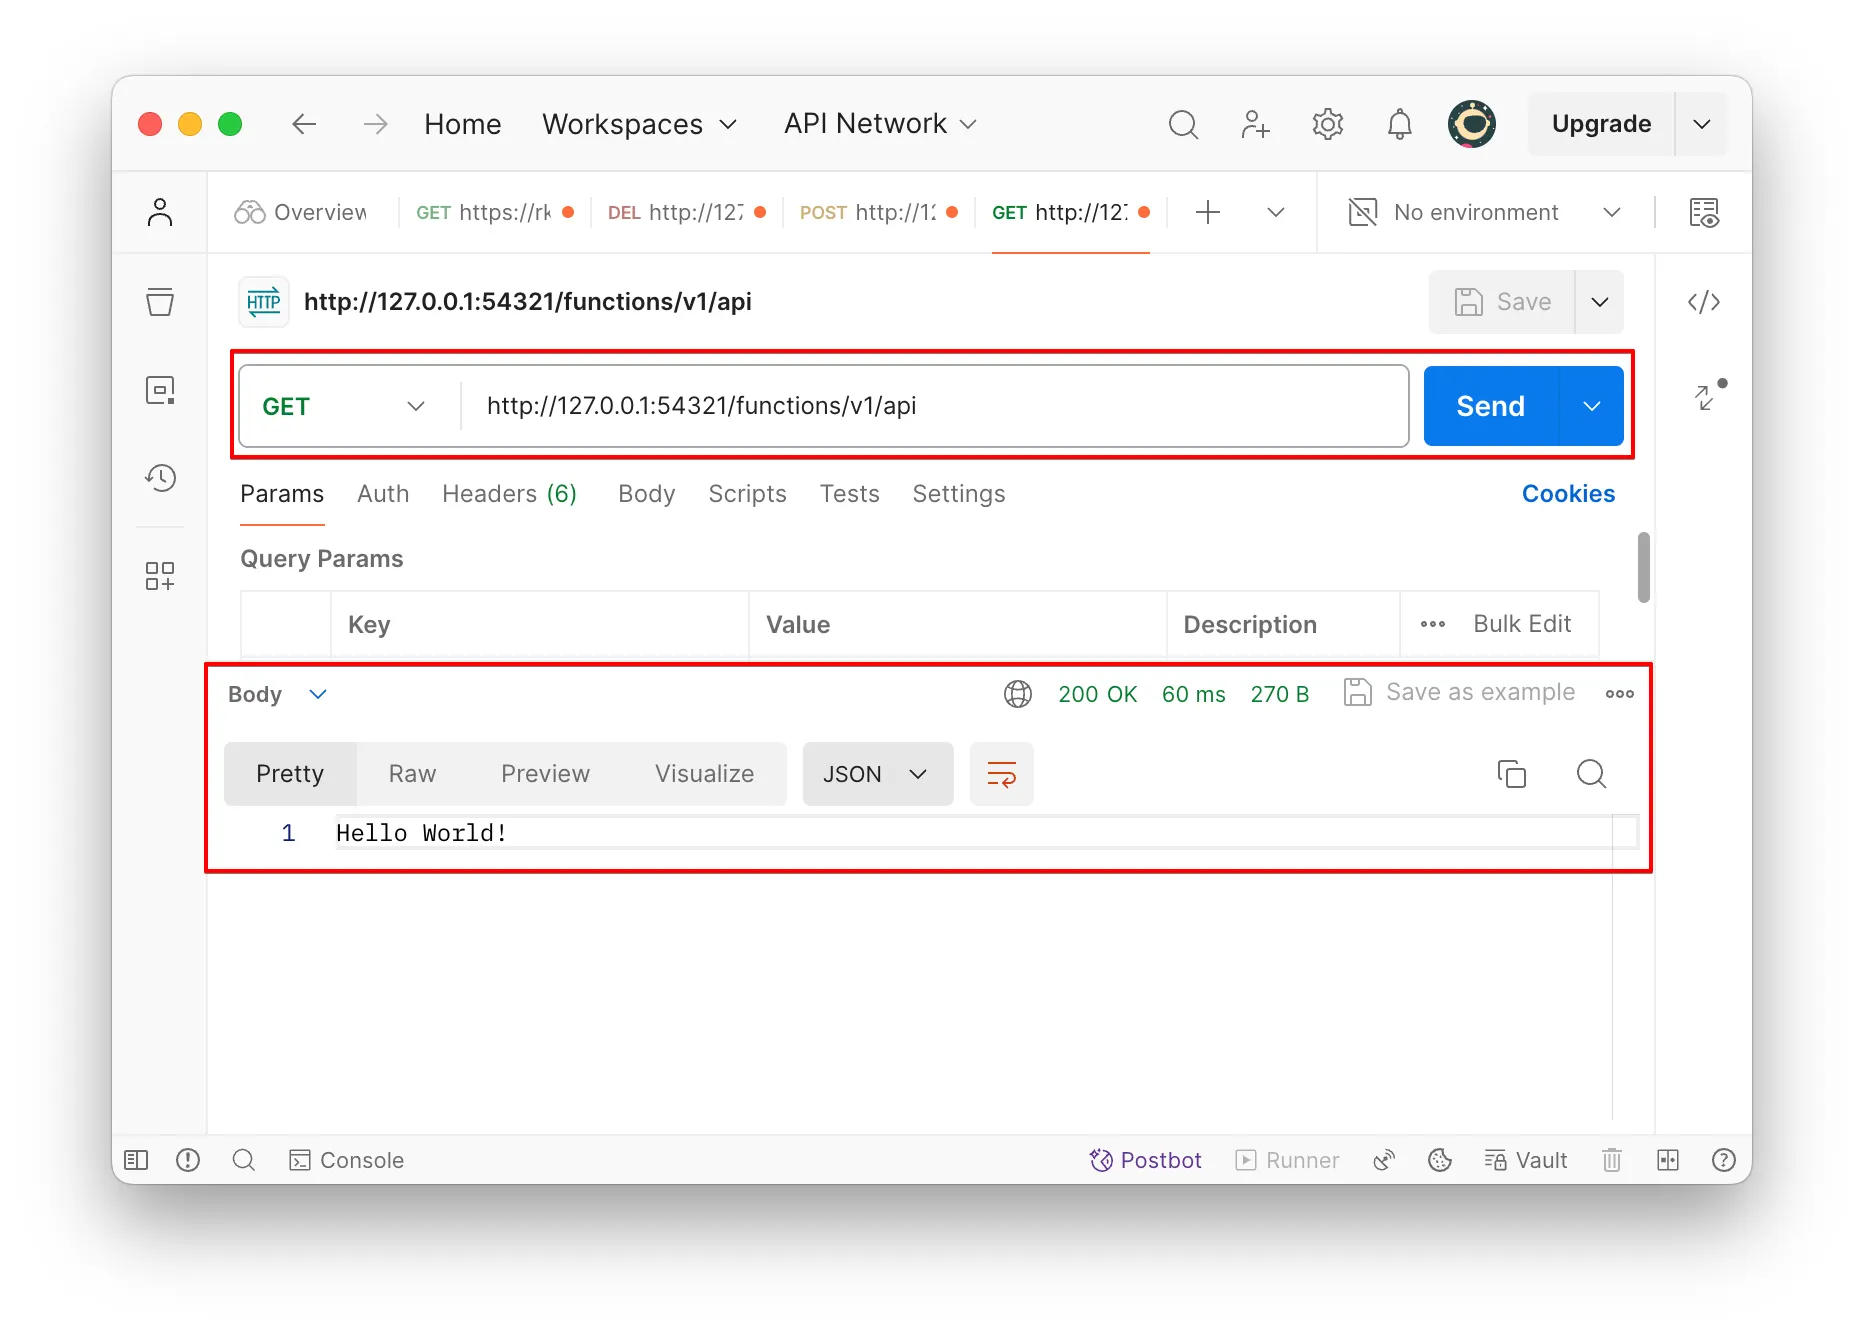Send the GET request
The height and width of the screenshot is (1332, 1864).
[x=1490, y=406]
